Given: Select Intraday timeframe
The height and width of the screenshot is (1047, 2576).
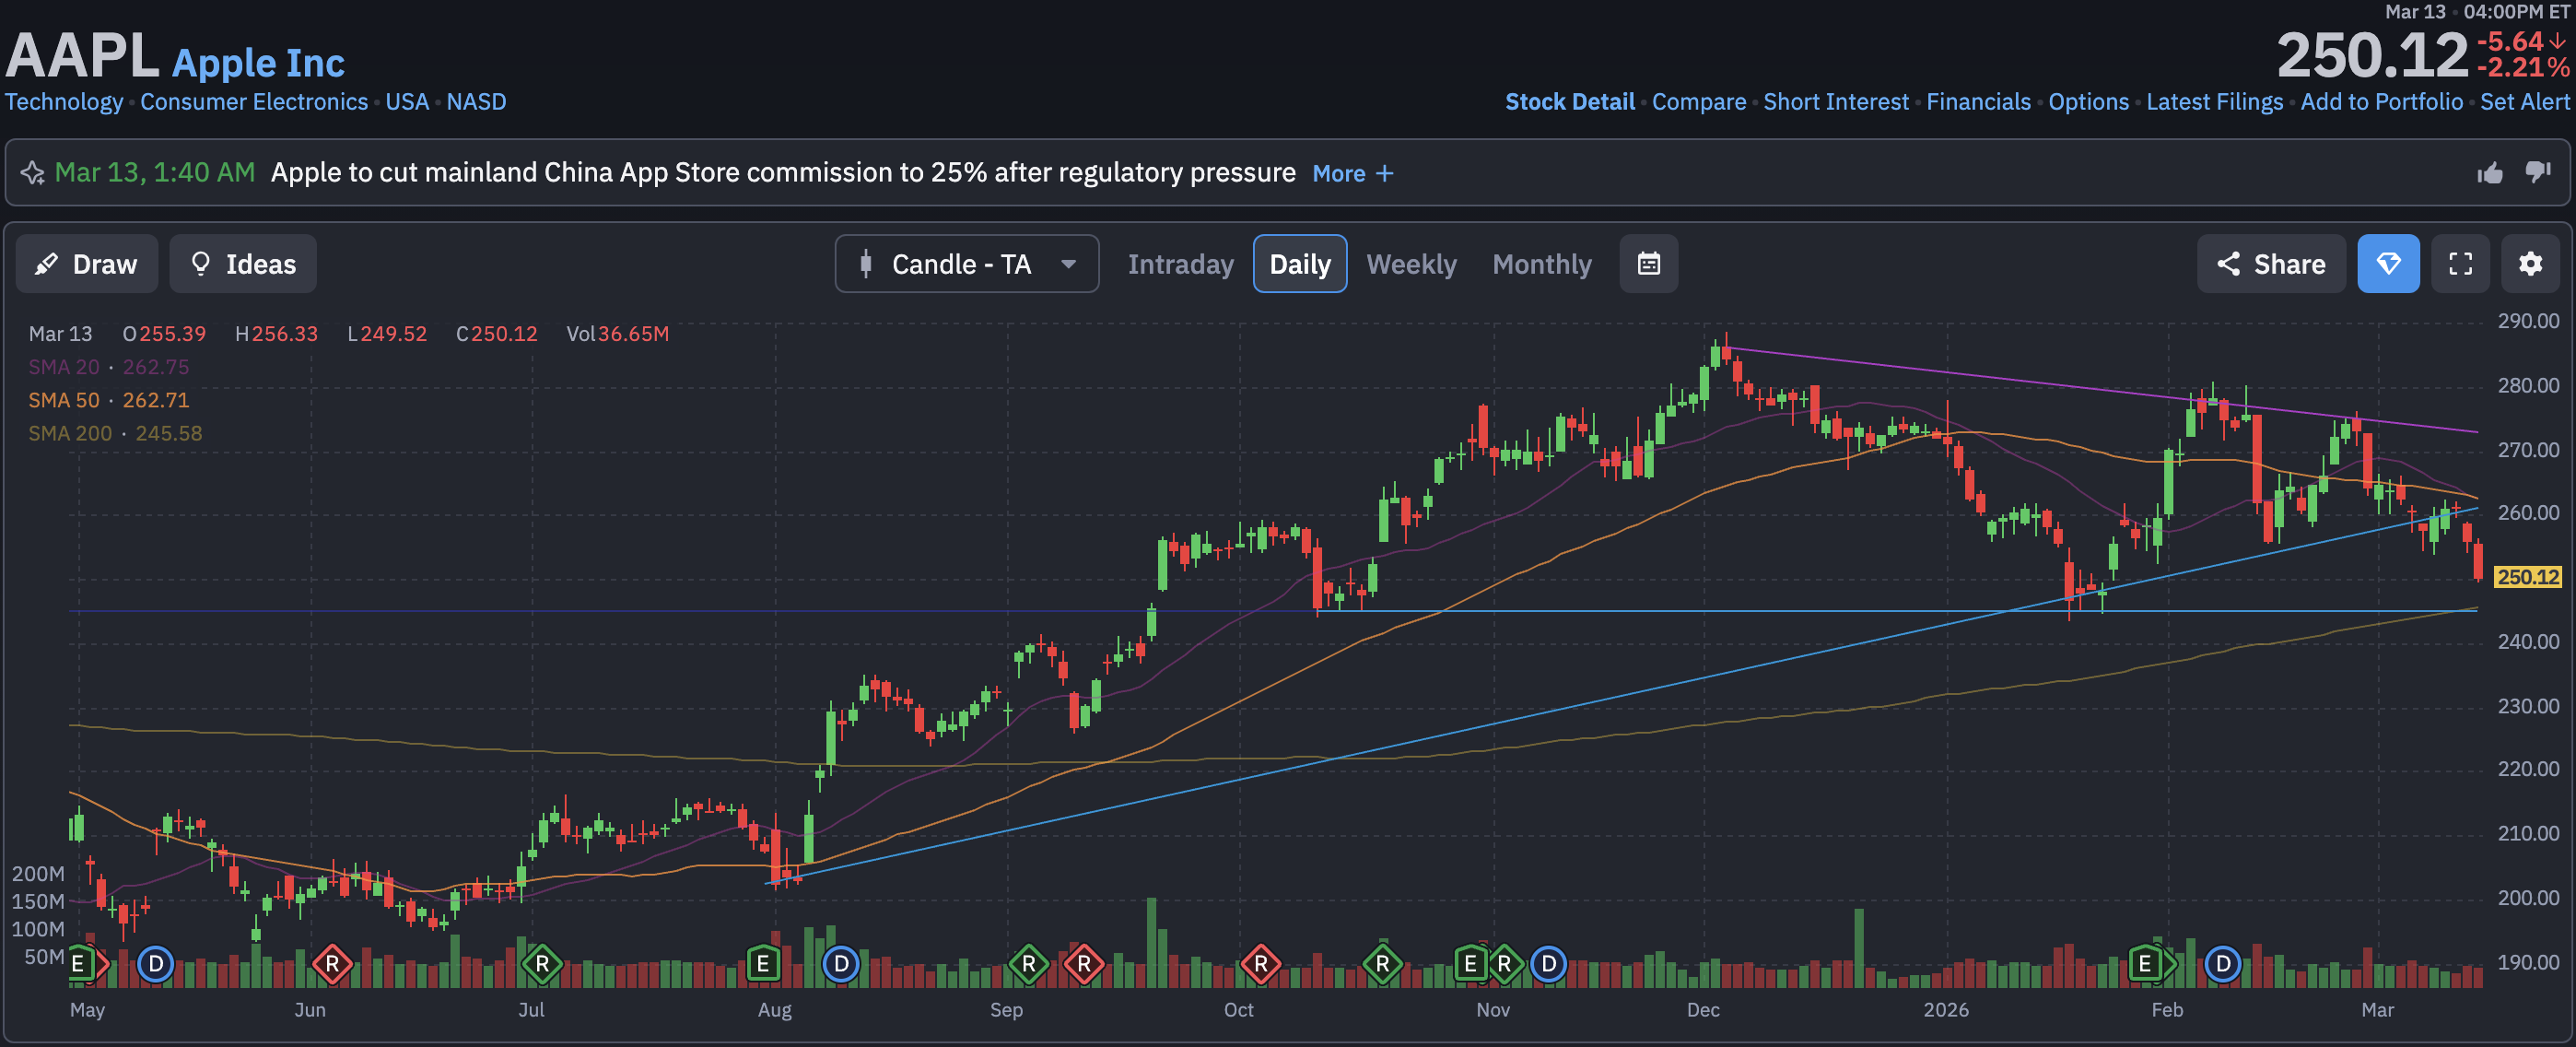Looking at the screenshot, I should [1180, 264].
